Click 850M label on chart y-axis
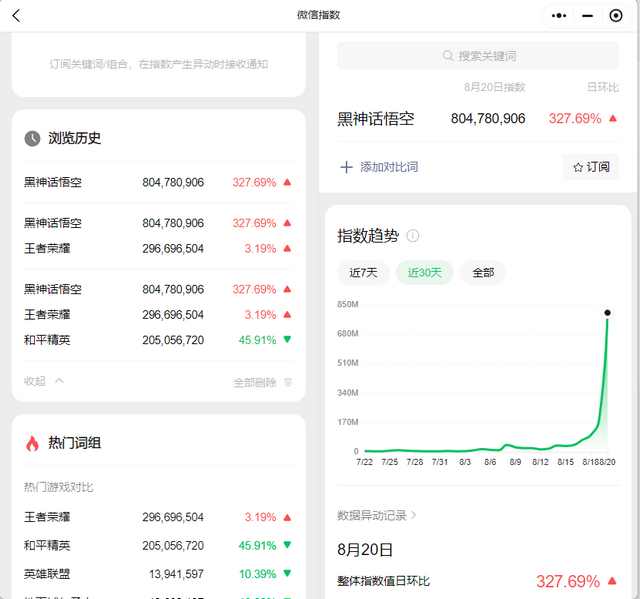This screenshot has height=599, width=640. click(x=348, y=304)
